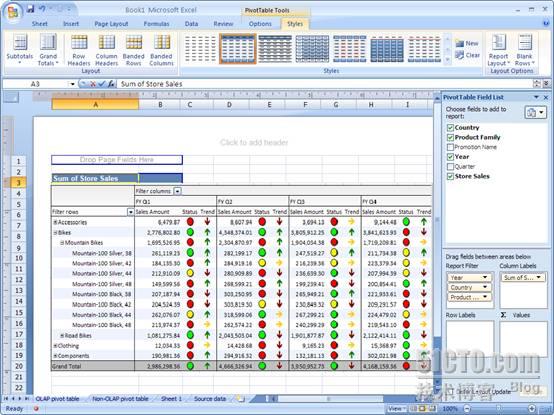This screenshot has width=554, height=415.
Task: Uncheck the Store Sales field checkbox
Action: coord(450,176)
